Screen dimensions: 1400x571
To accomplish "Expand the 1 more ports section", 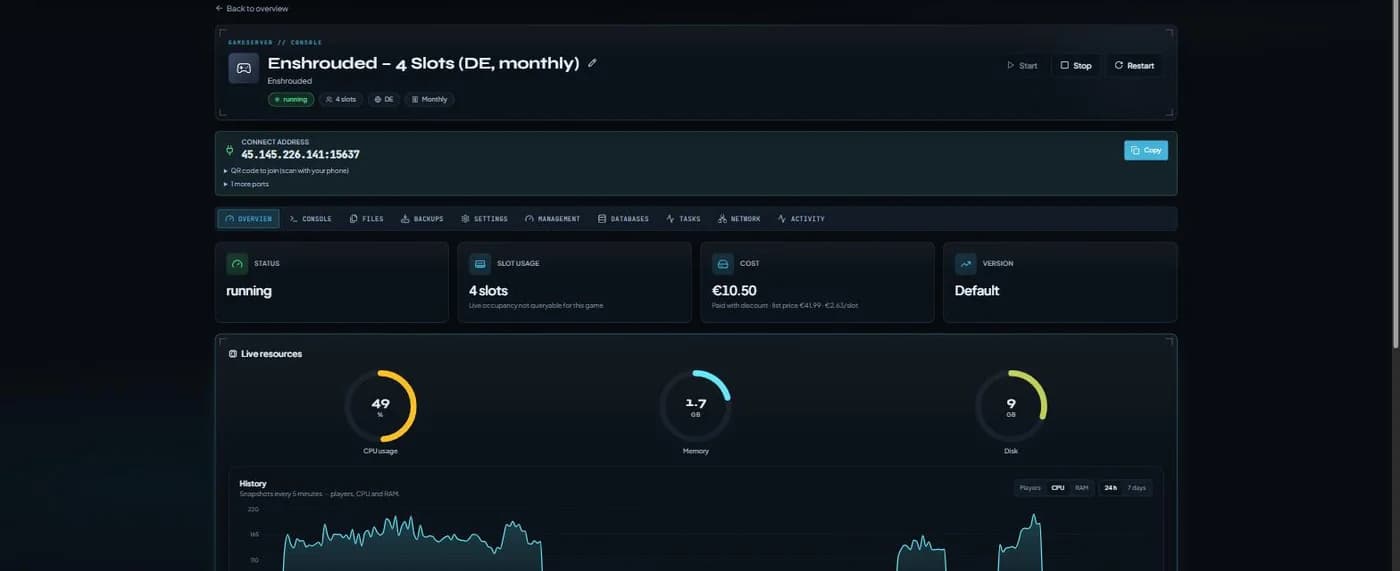I will click(246, 184).
